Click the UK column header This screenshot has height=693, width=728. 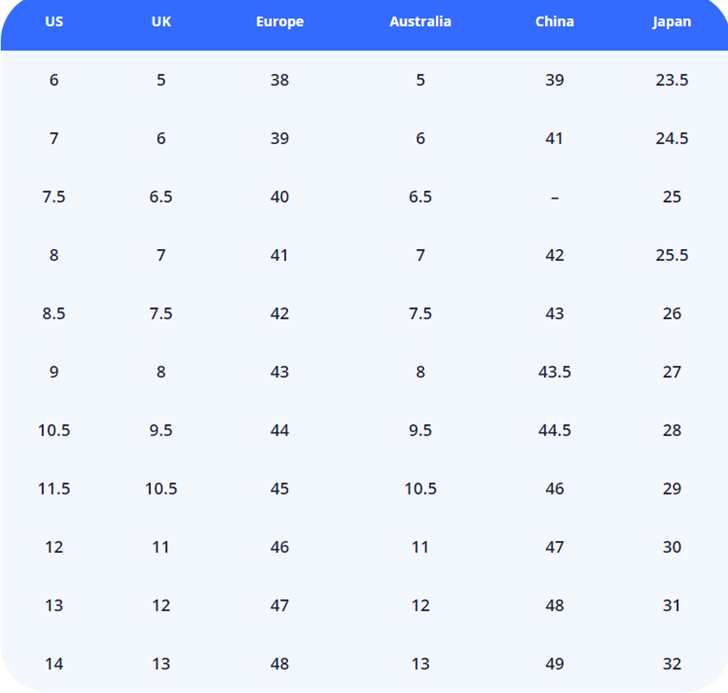point(161,21)
